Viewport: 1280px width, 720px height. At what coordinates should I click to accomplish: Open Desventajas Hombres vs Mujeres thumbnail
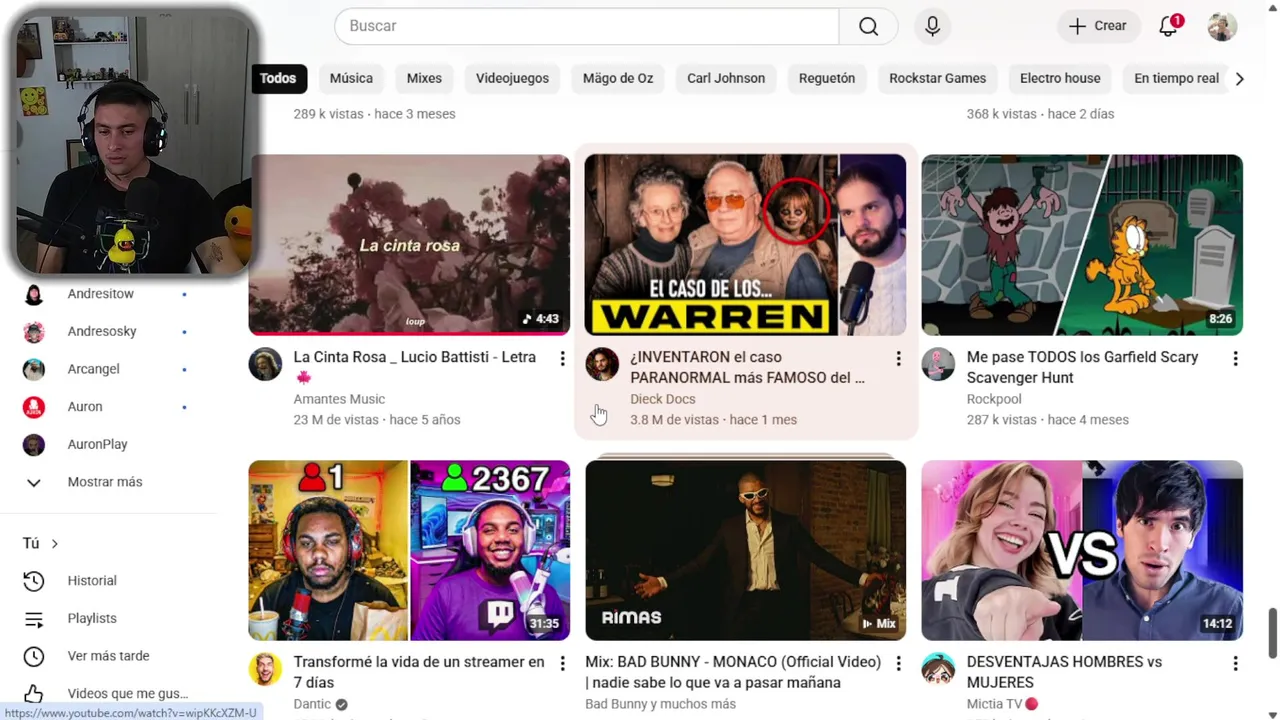coord(1082,550)
